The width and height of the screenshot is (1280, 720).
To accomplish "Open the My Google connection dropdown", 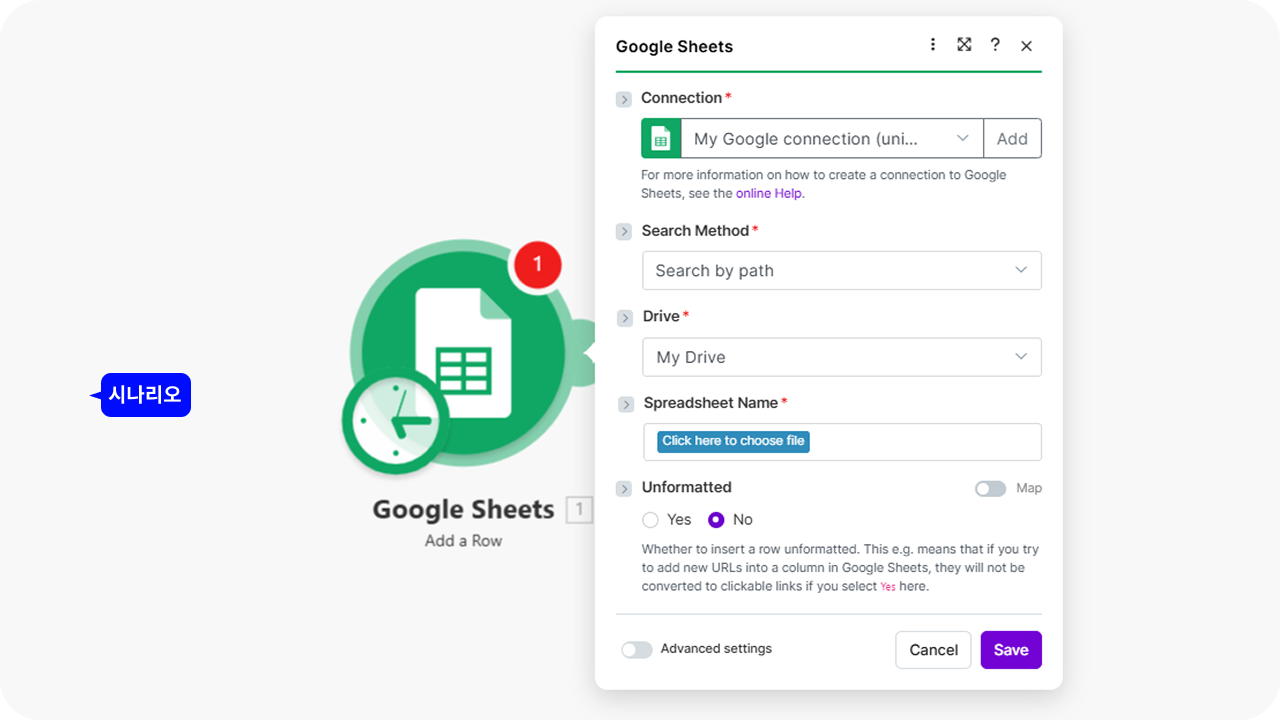I will pos(832,139).
